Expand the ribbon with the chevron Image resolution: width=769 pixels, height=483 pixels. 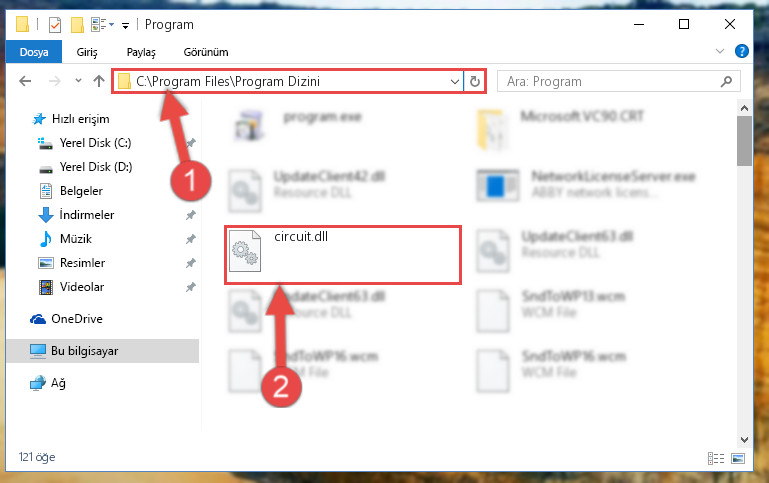719,51
